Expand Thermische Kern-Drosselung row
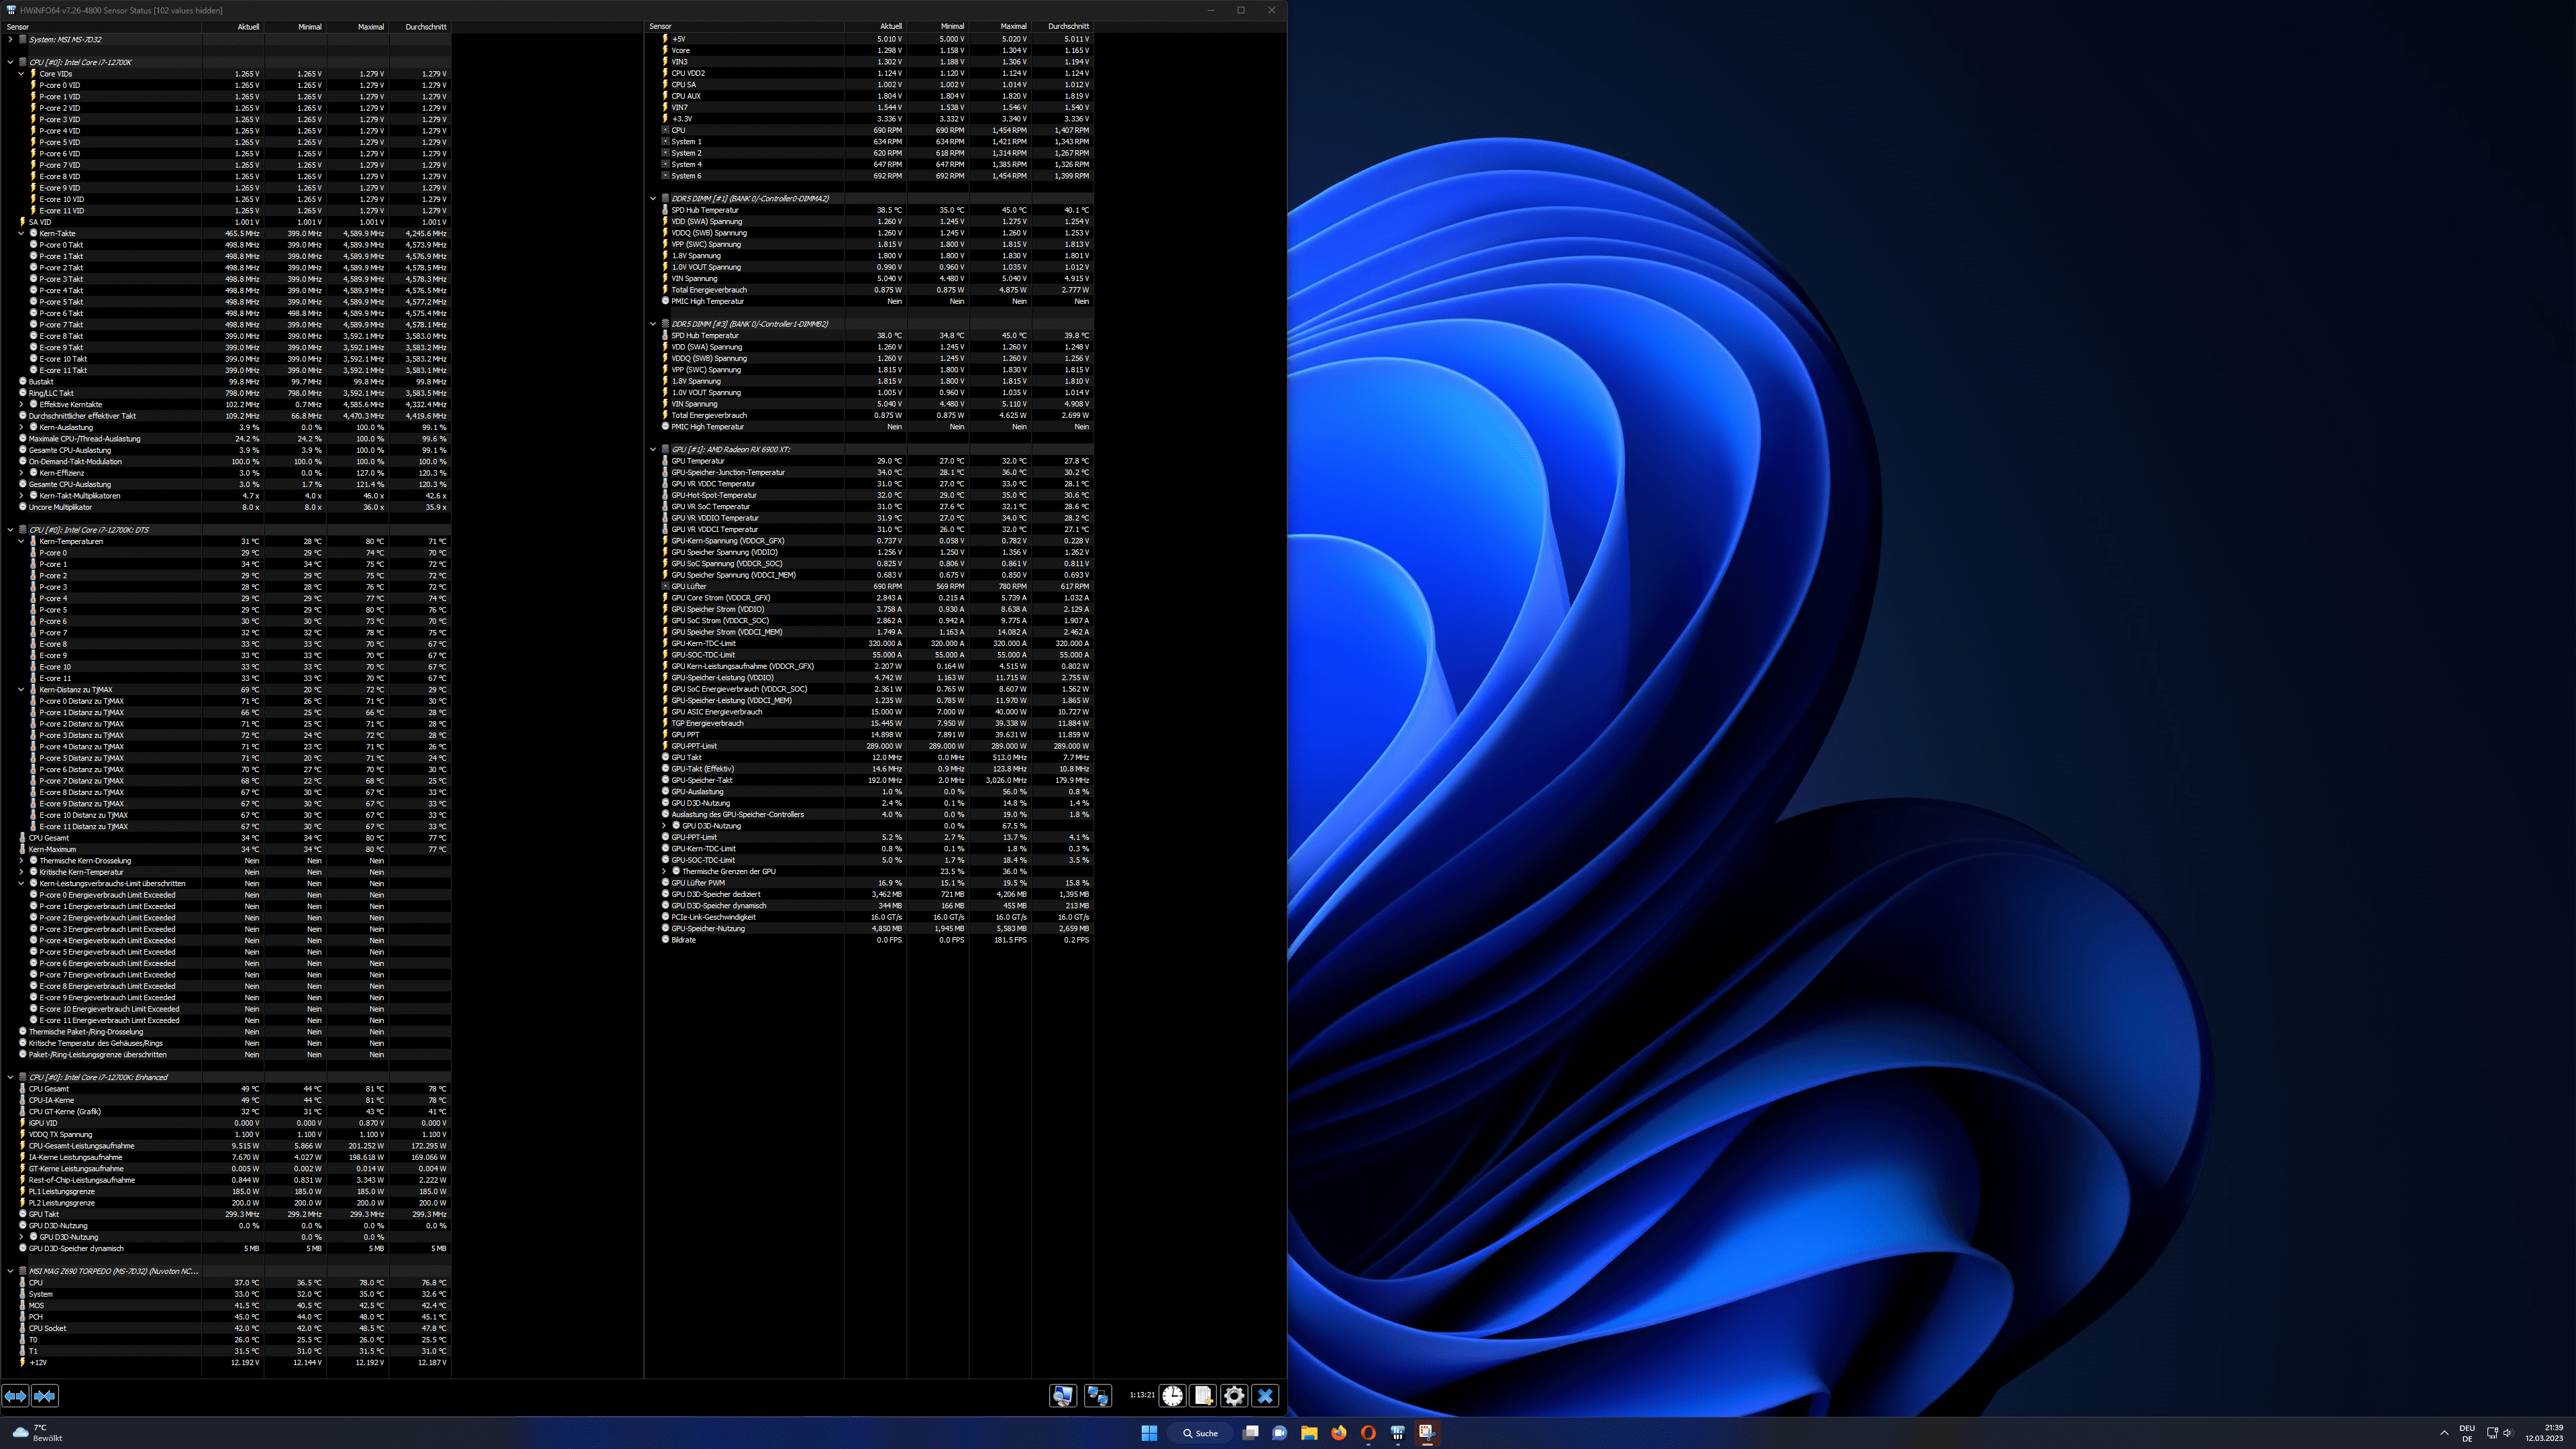Image resolution: width=2576 pixels, height=1449 pixels. pyautogui.click(x=21, y=861)
